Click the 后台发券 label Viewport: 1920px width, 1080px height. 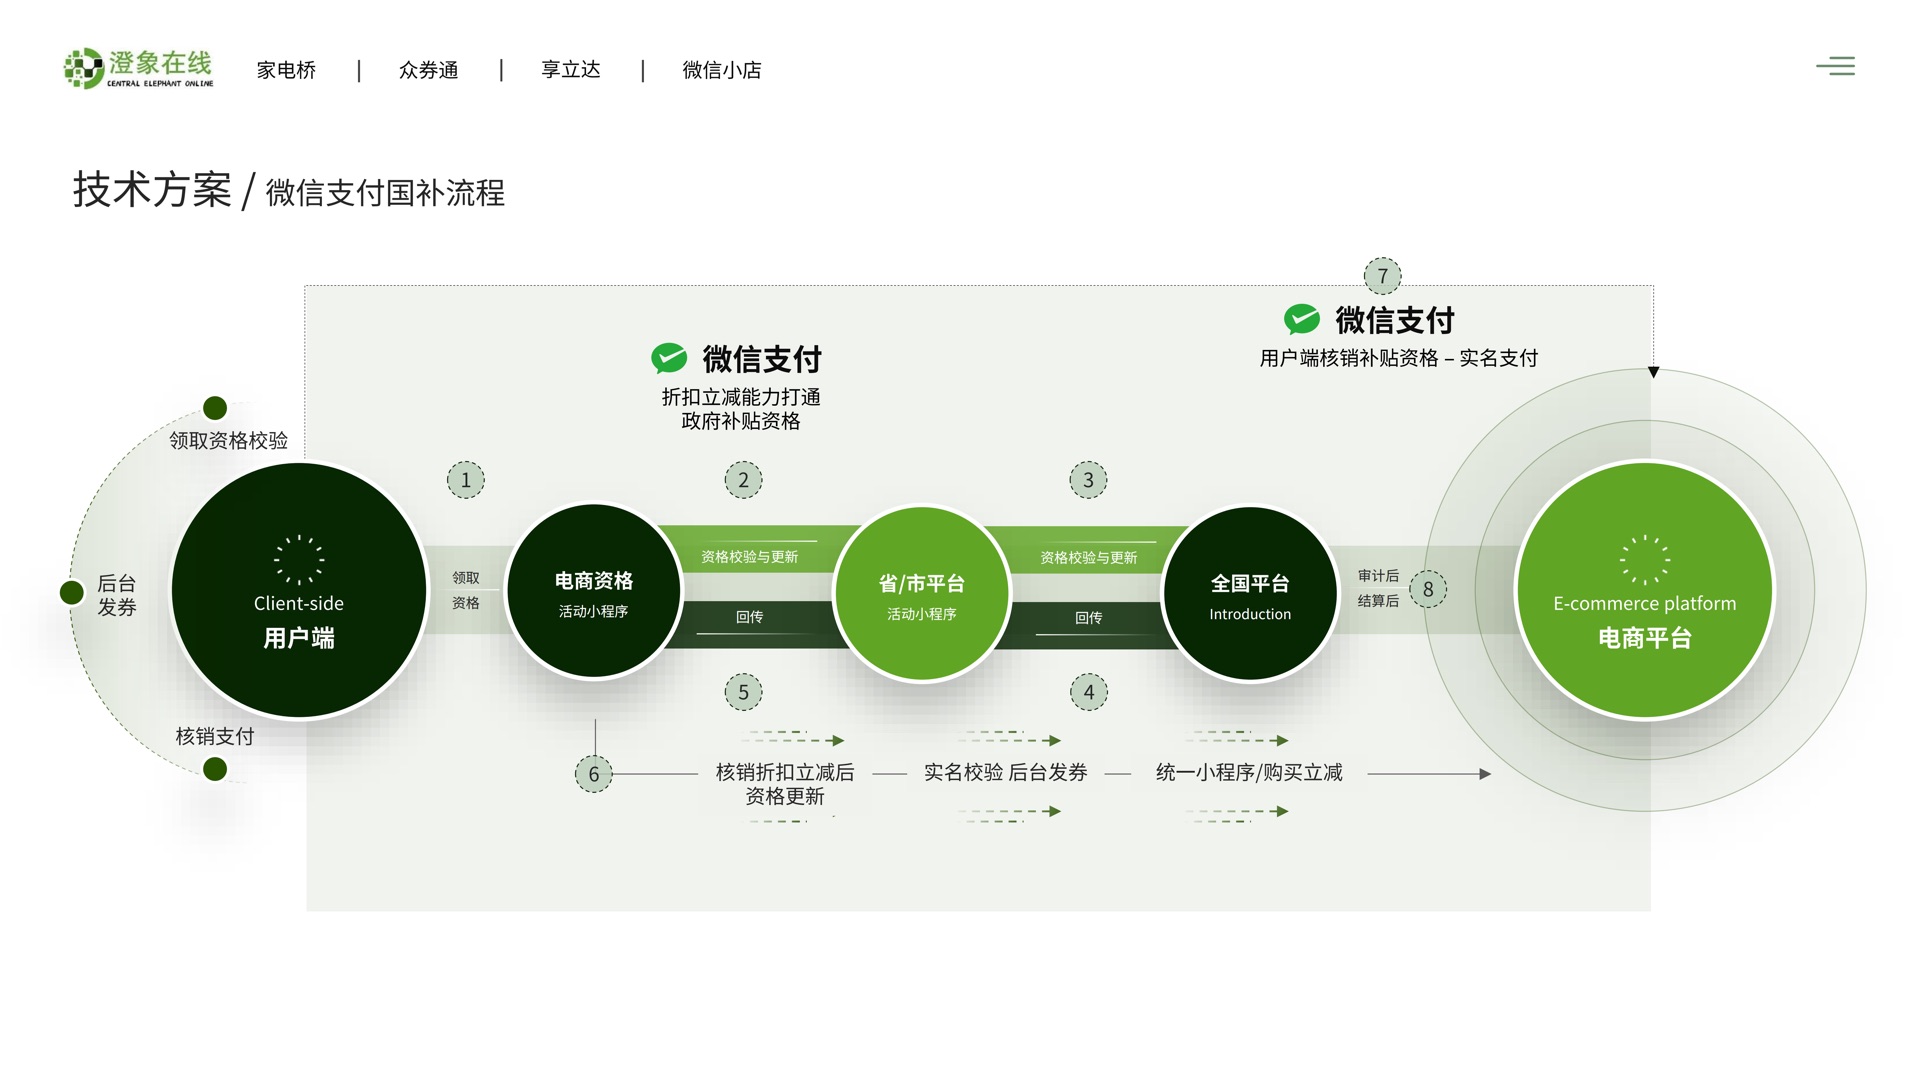coord(117,595)
